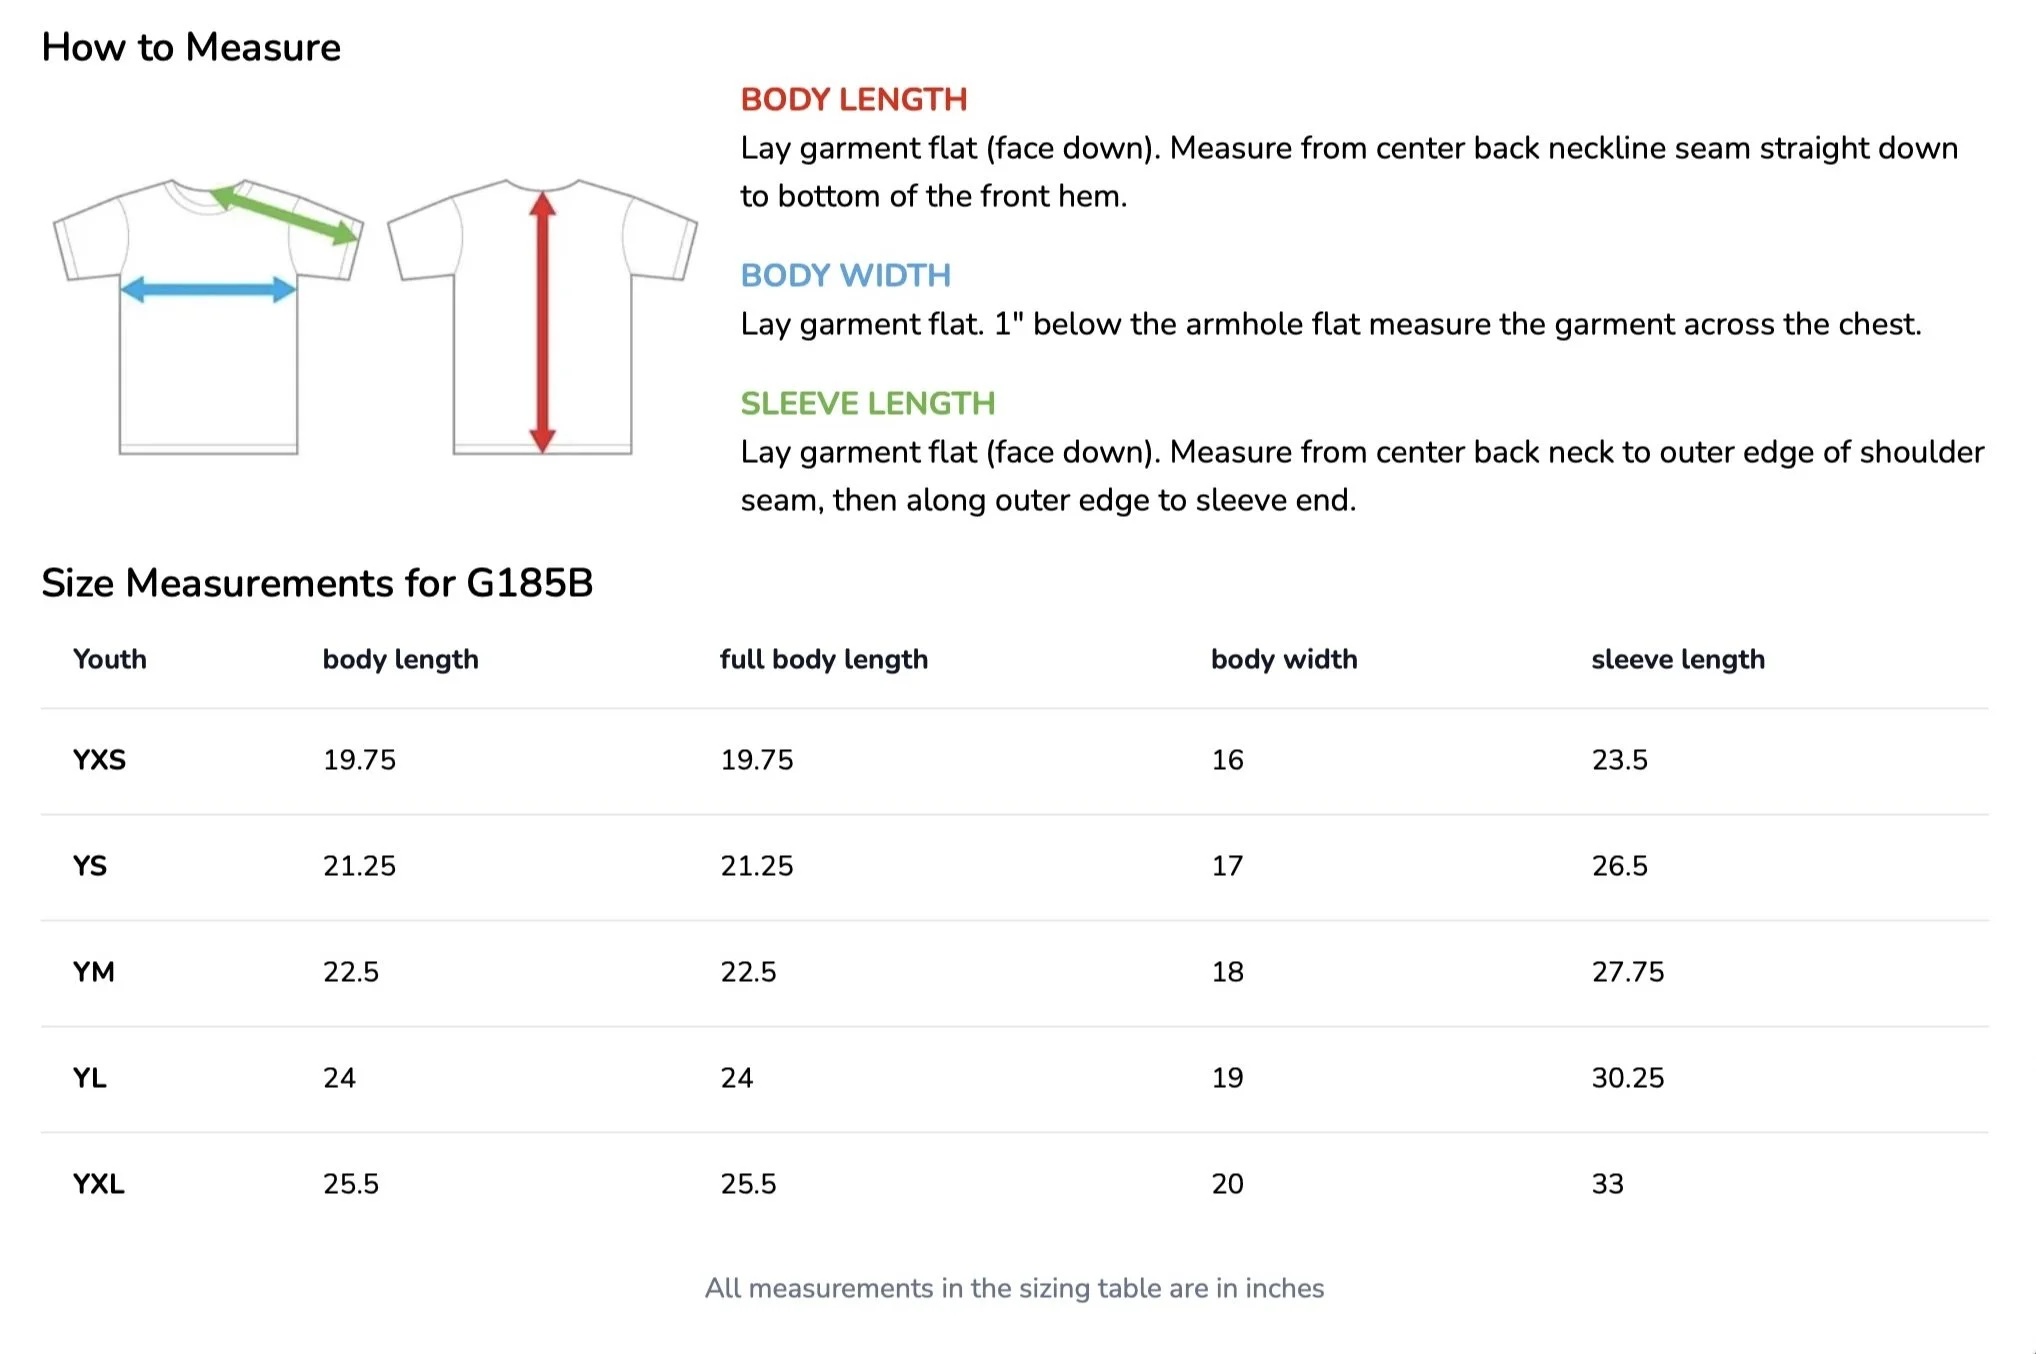This screenshot has height=1354, width=2036.
Task: Select the YM size row label
Action: point(93,972)
